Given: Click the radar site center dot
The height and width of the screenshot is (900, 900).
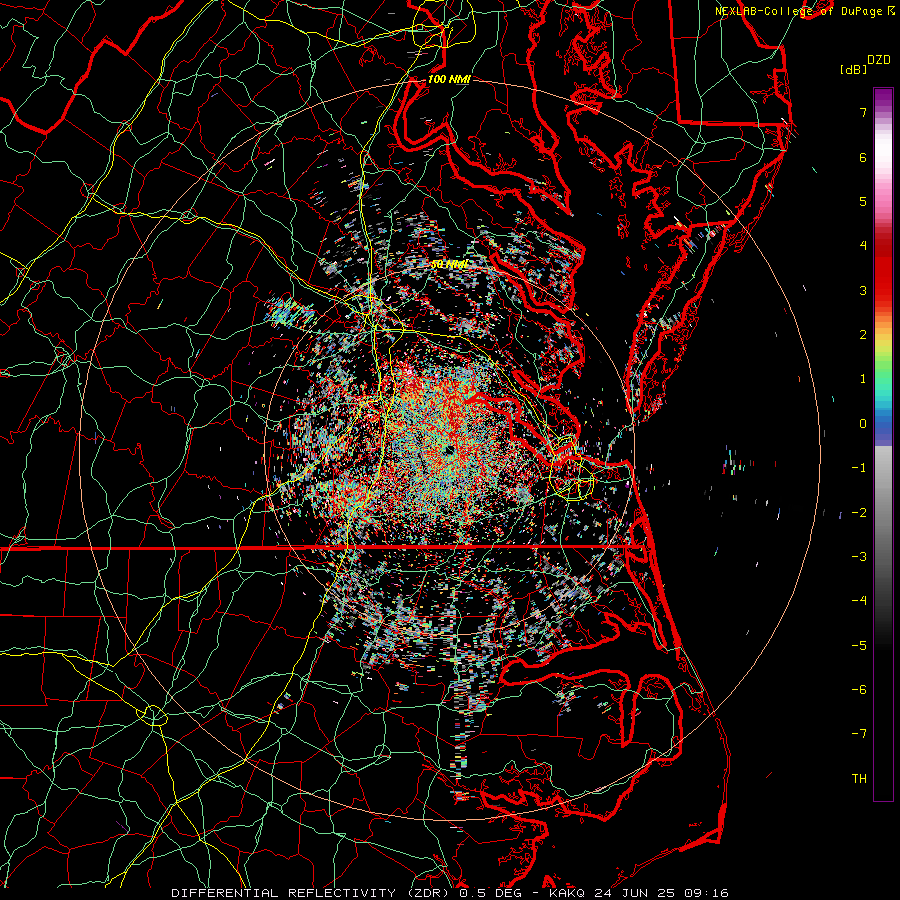Looking at the screenshot, I should [448, 451].
